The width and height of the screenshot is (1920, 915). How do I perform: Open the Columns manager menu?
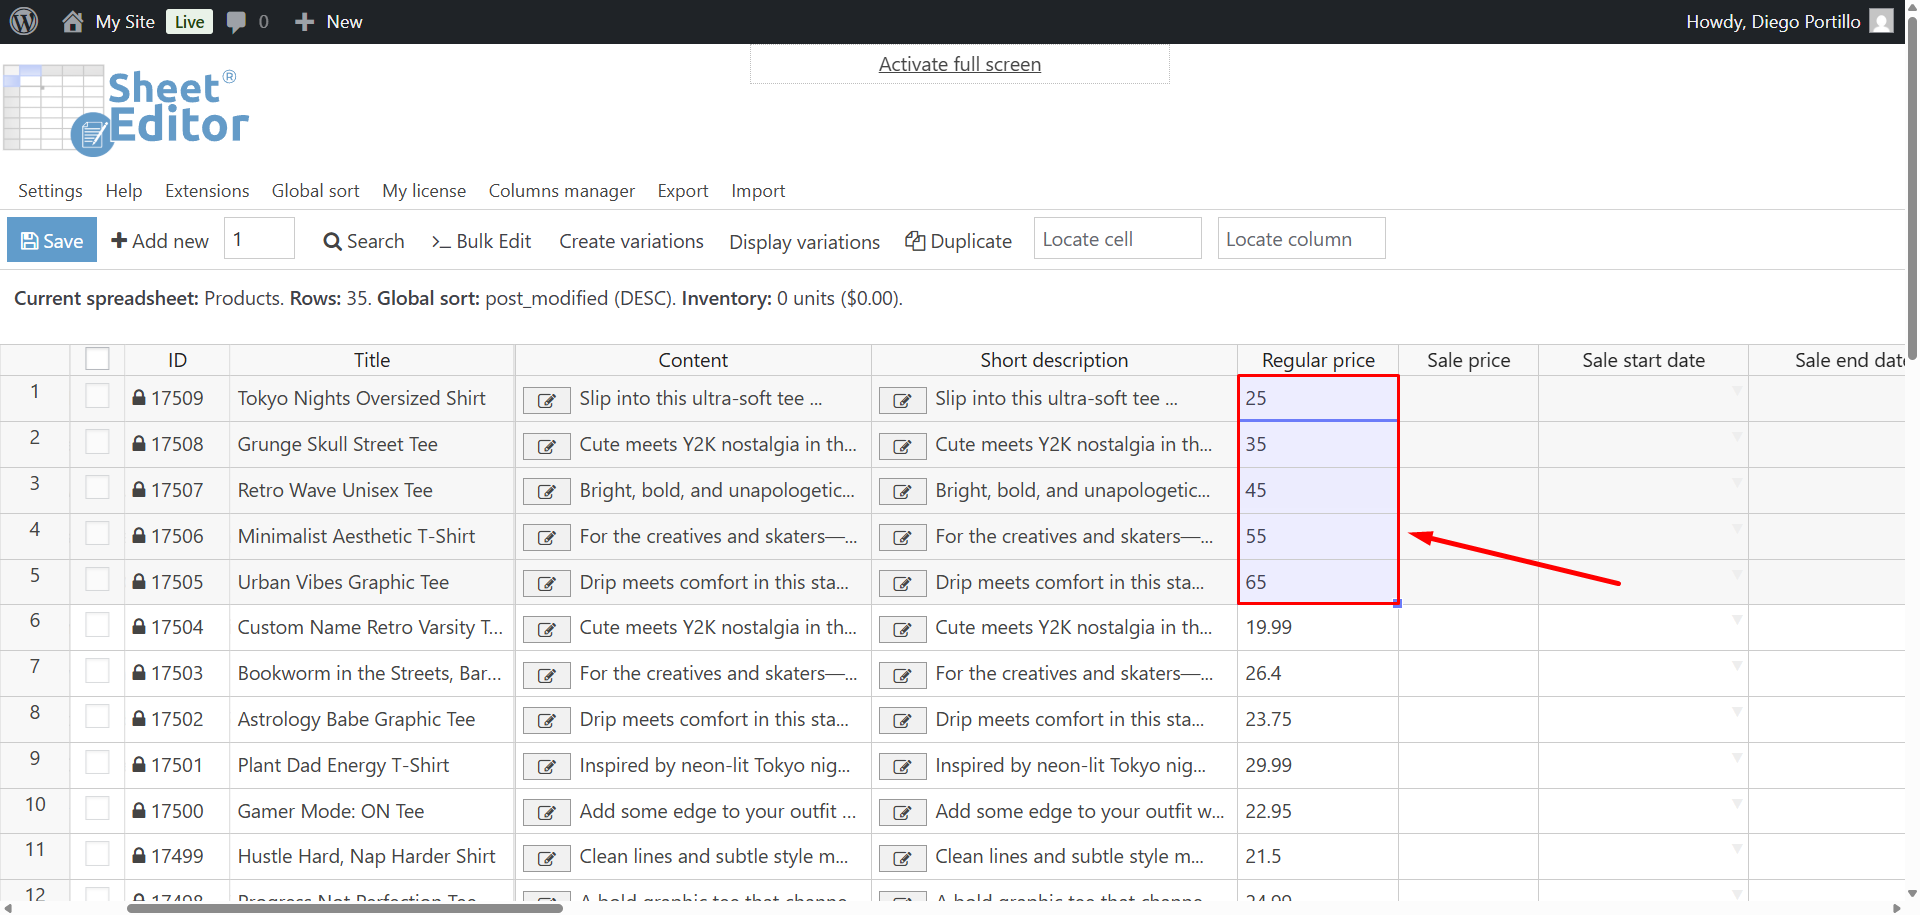(561, 191)
